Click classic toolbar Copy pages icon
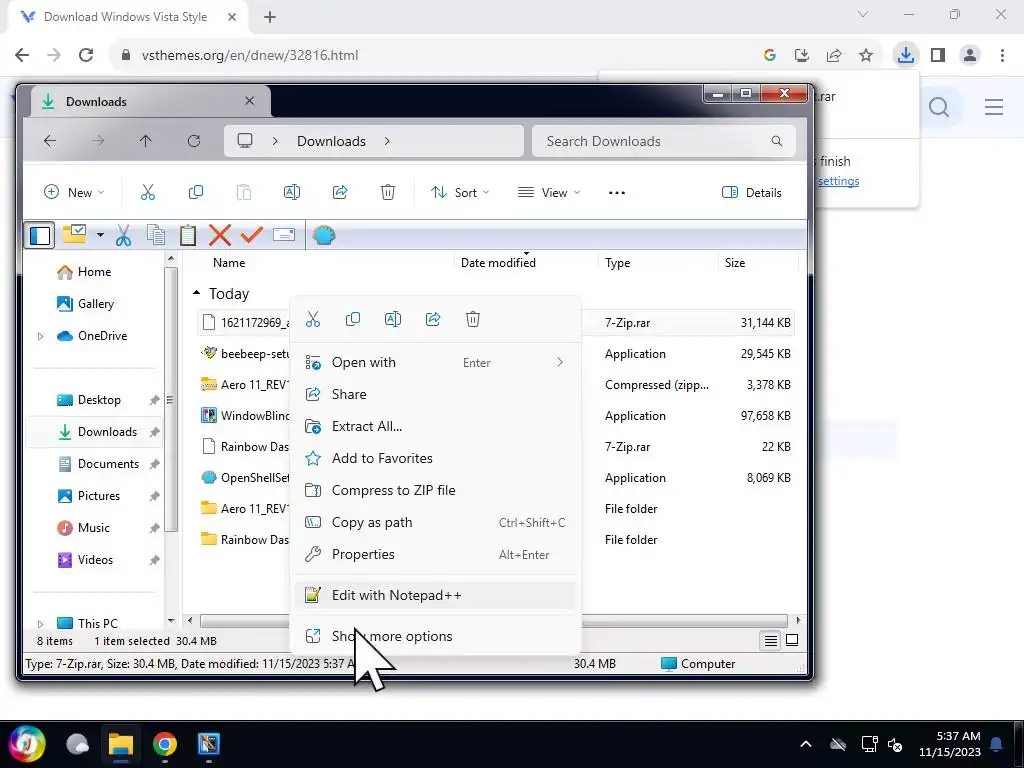The image size is (1024, 768). [155, 235]
